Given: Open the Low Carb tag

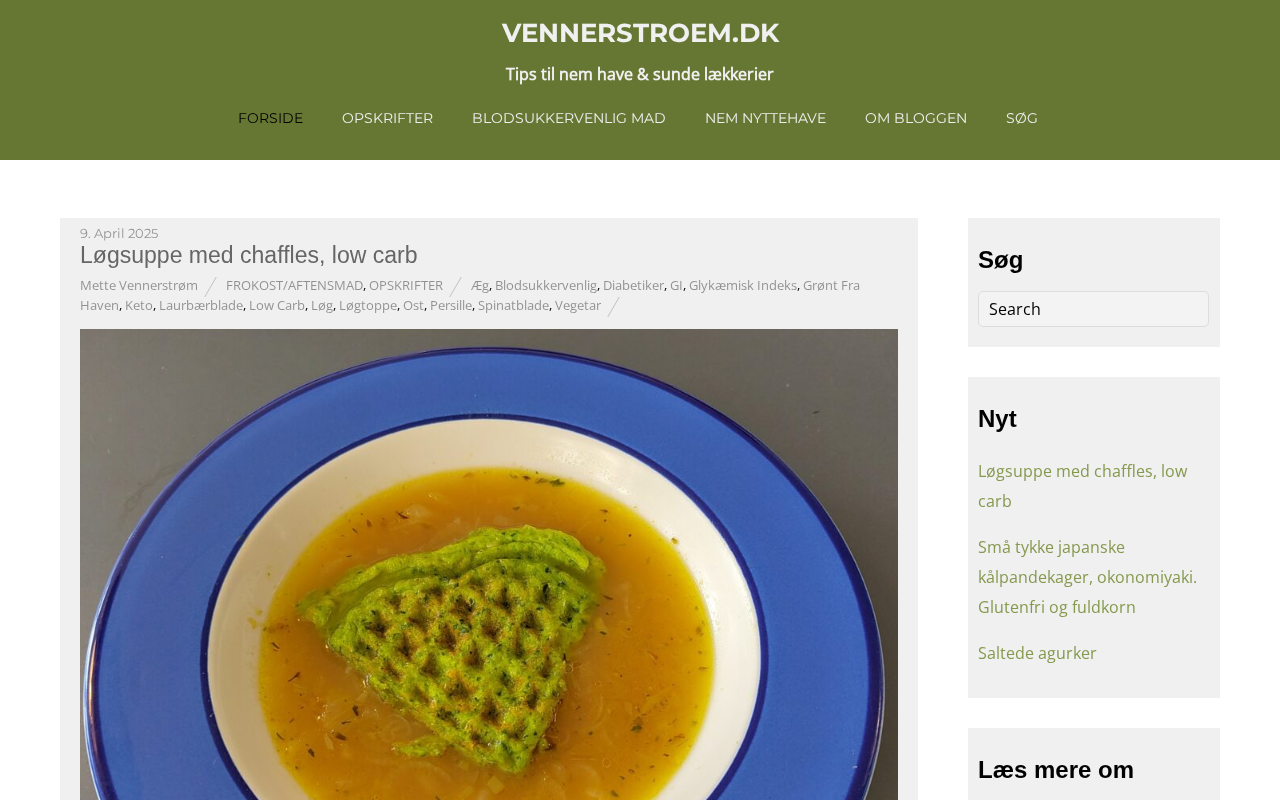Looking at the screenshot, I should 277,305.
